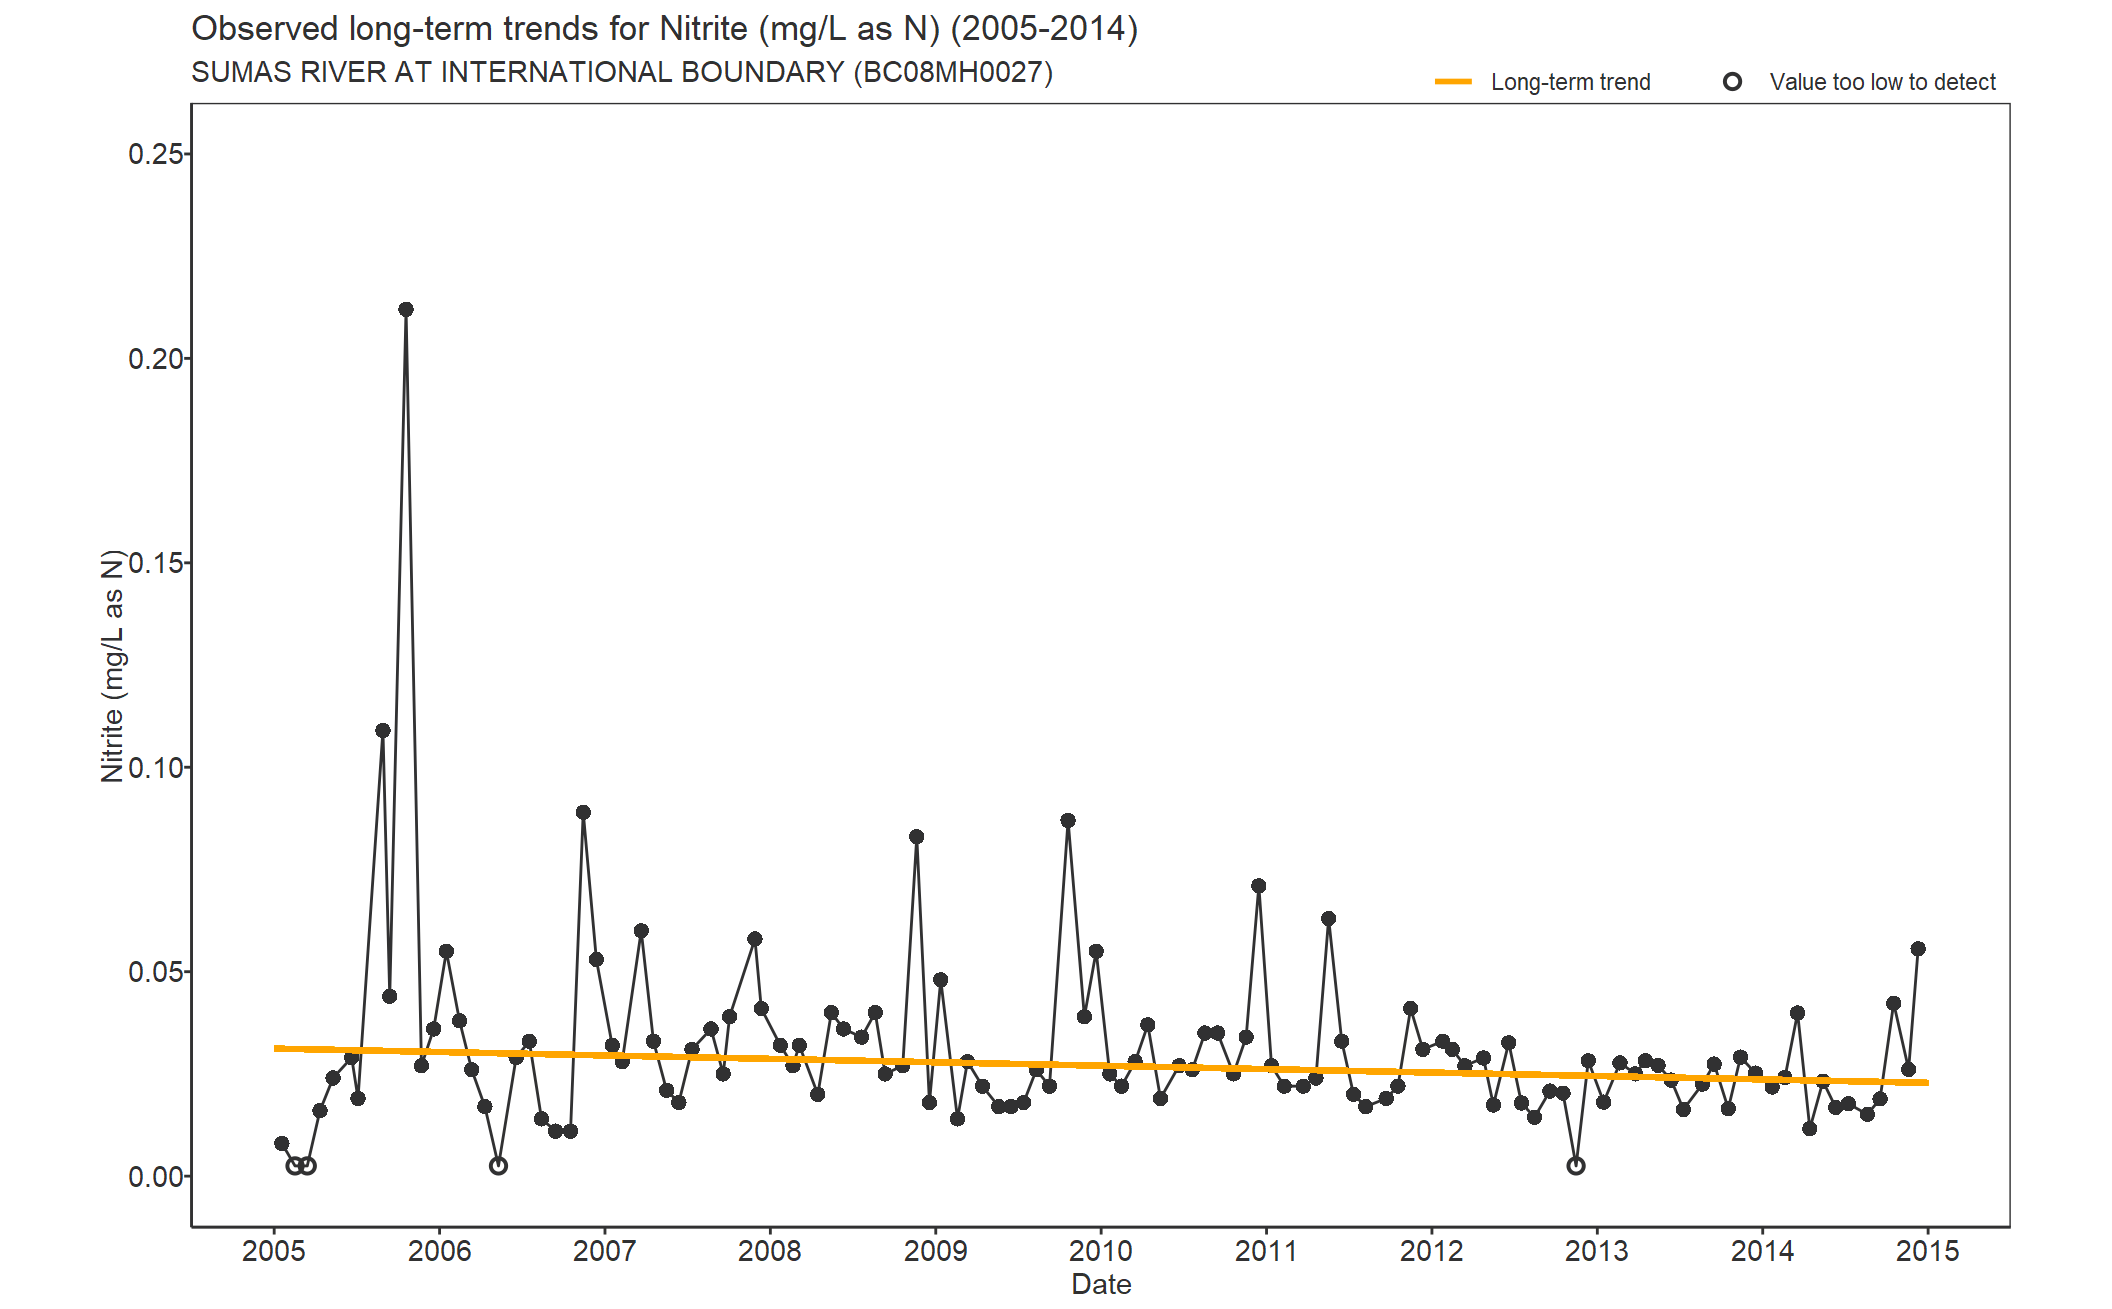Screen dimensions: 2112x1309
Task: Click the x-axis label 2010
Action: (x=1101, y=1251)
